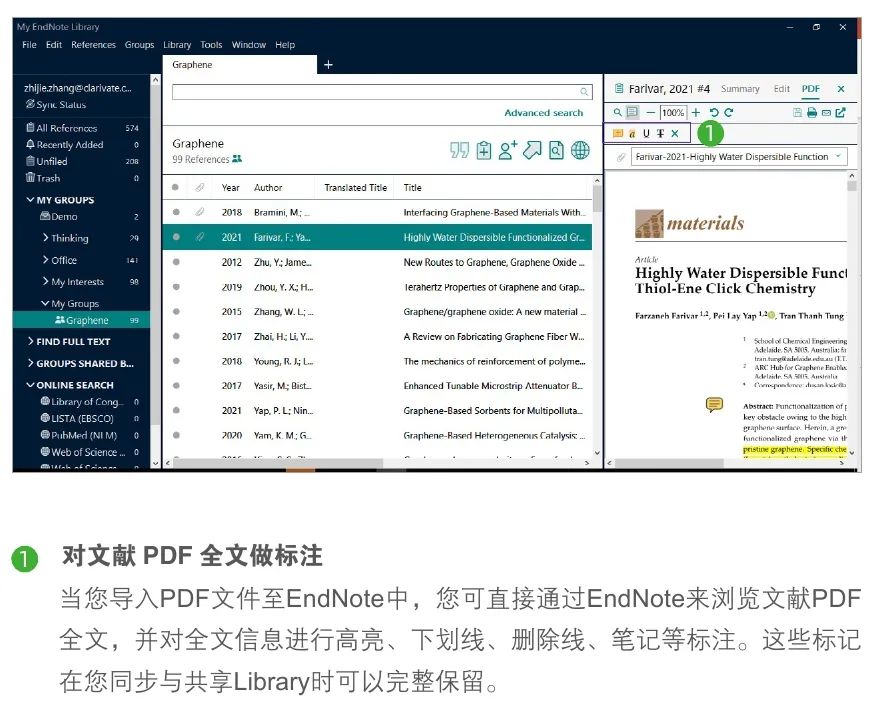This screenshot has height=704, width=878.
Task: Zoom in the PDF with plus icon
Action: click(x=695, y=113)
